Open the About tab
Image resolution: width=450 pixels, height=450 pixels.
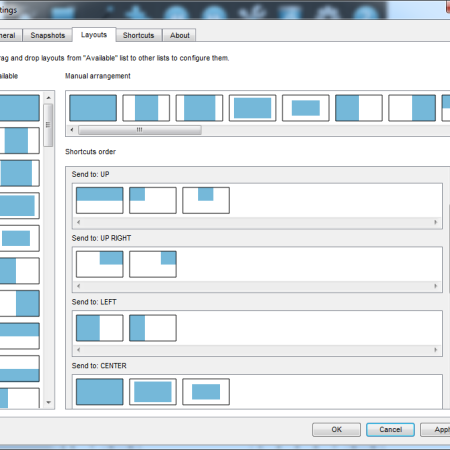(x=179, y=35)
